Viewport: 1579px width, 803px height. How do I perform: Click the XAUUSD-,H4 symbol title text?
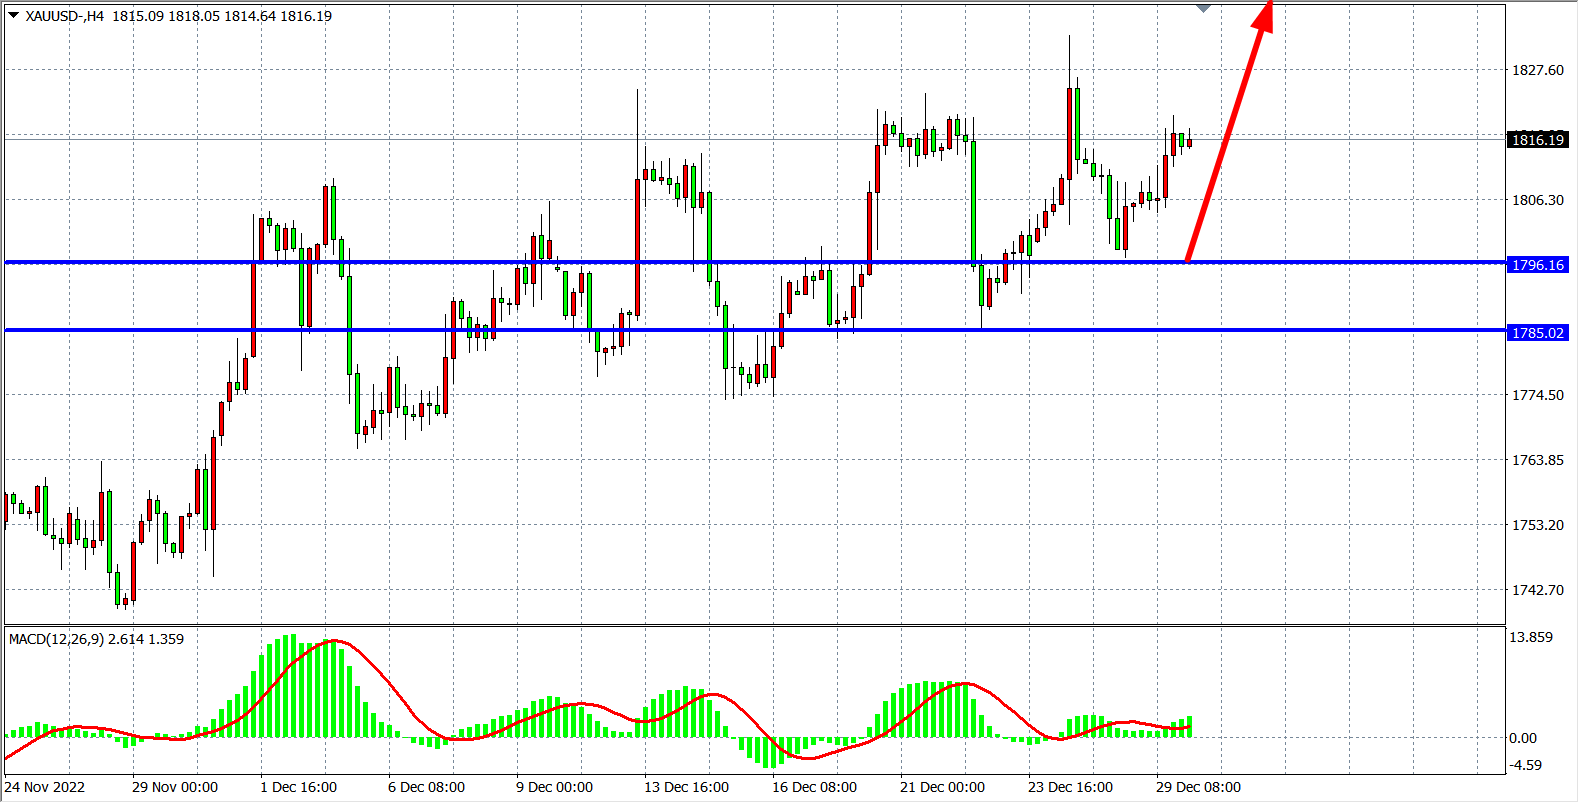pyautogui.click(x=65, y=16)
